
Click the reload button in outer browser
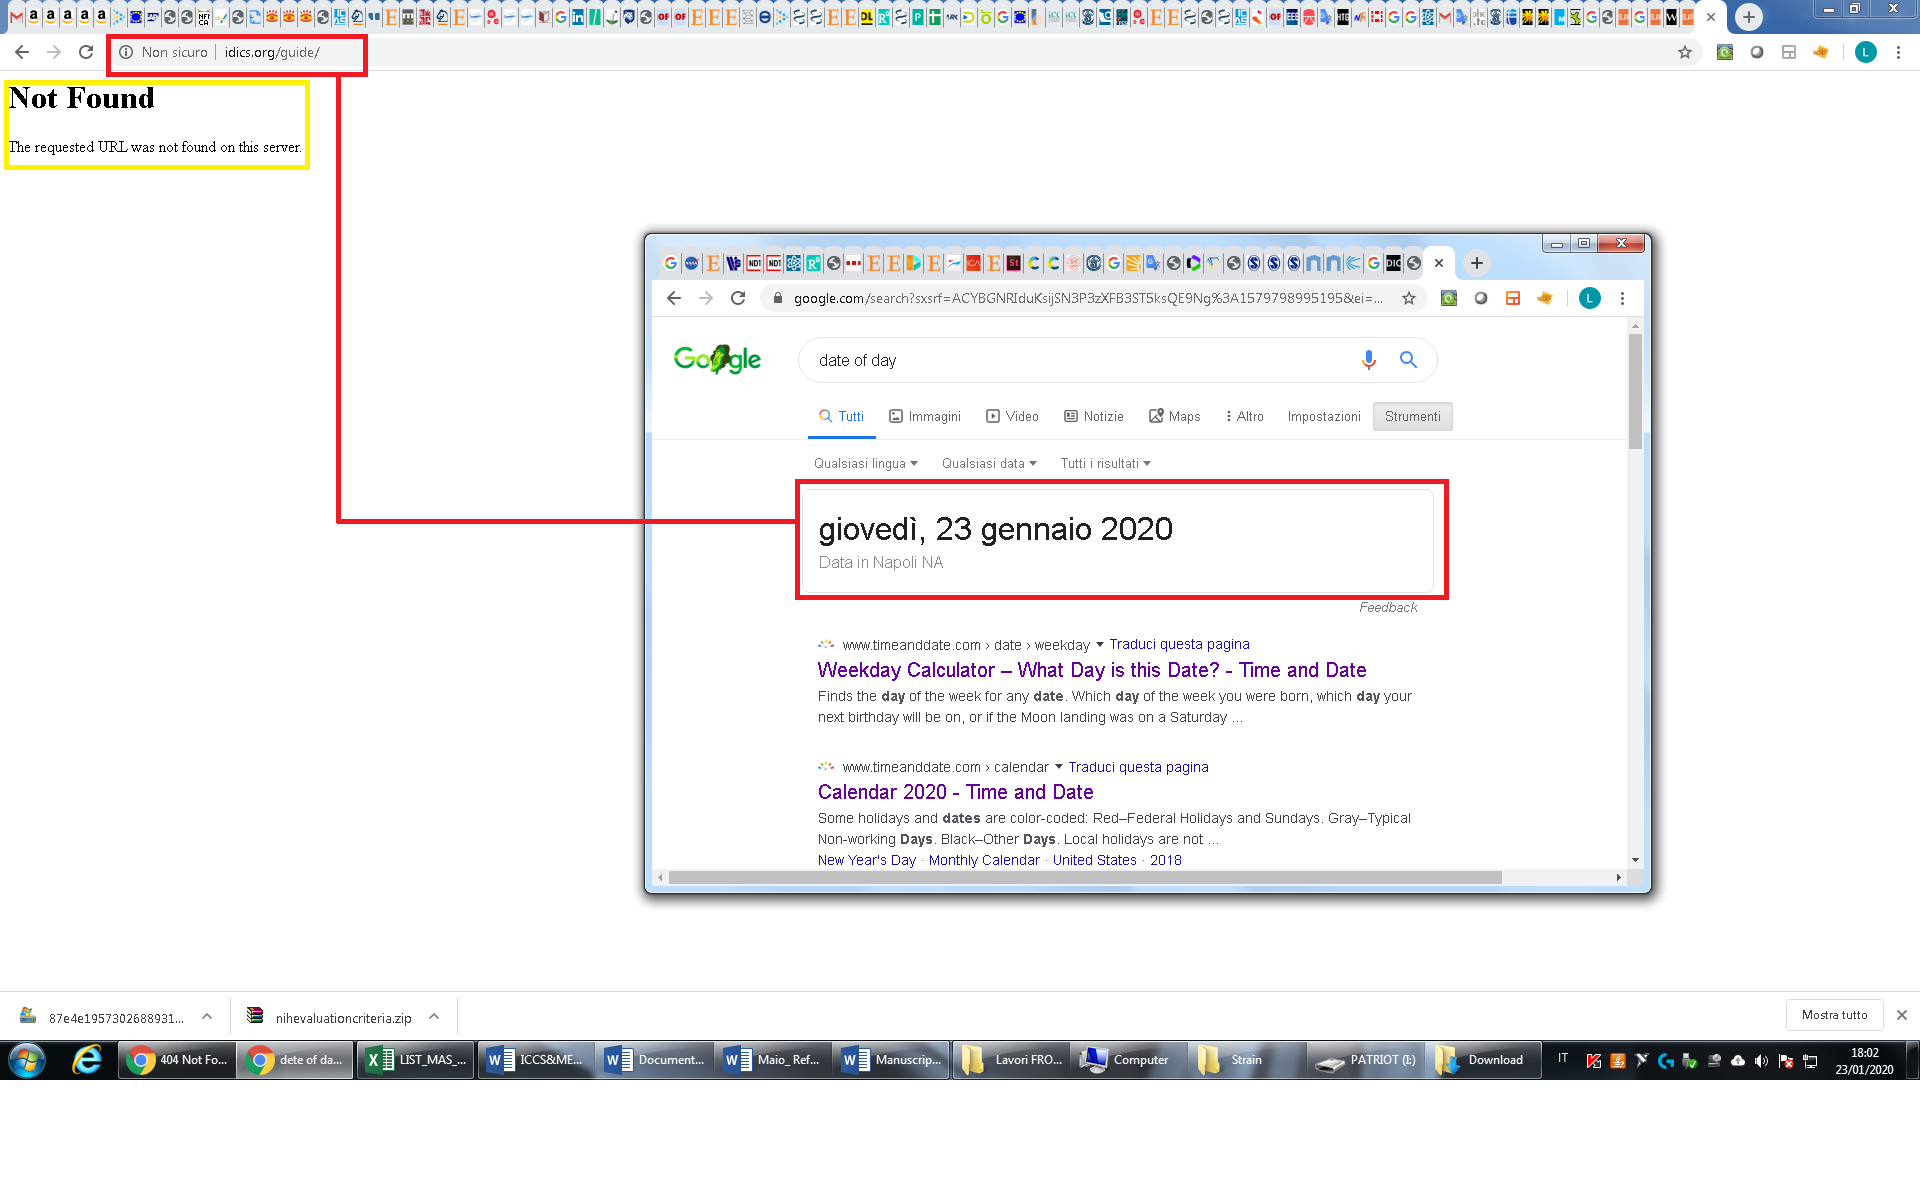tap(86, 52)
